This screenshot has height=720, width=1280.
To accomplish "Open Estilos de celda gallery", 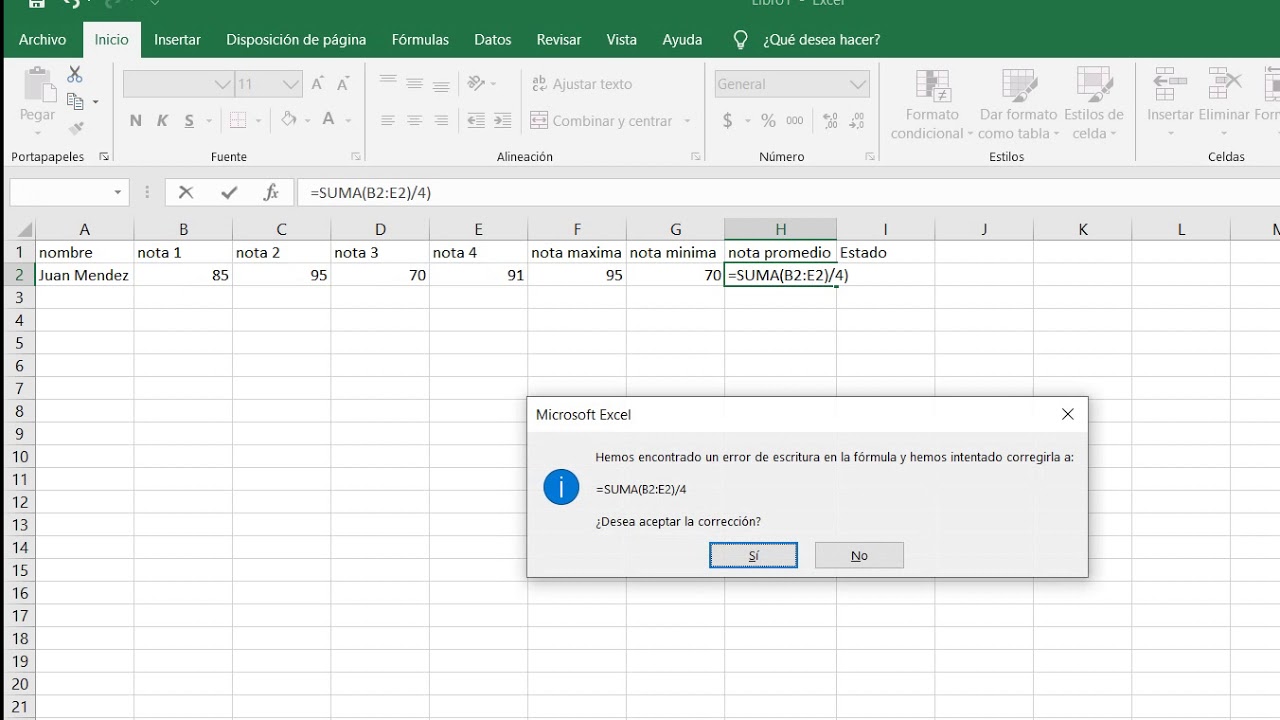I will pyautogui.click(x=1094, y=104).
